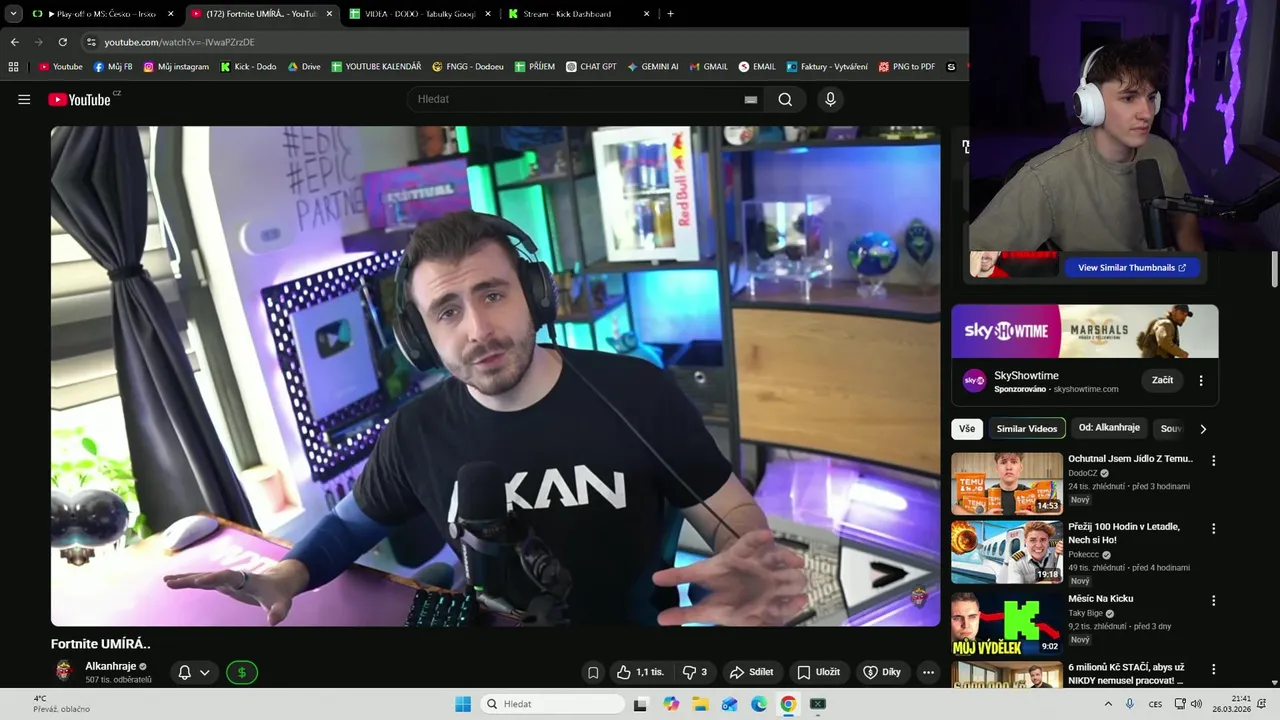Open the YOUTUBE KALENDÁŘ bookmark
This screenshot has height=720, width=1280.
tap(376, 67)
